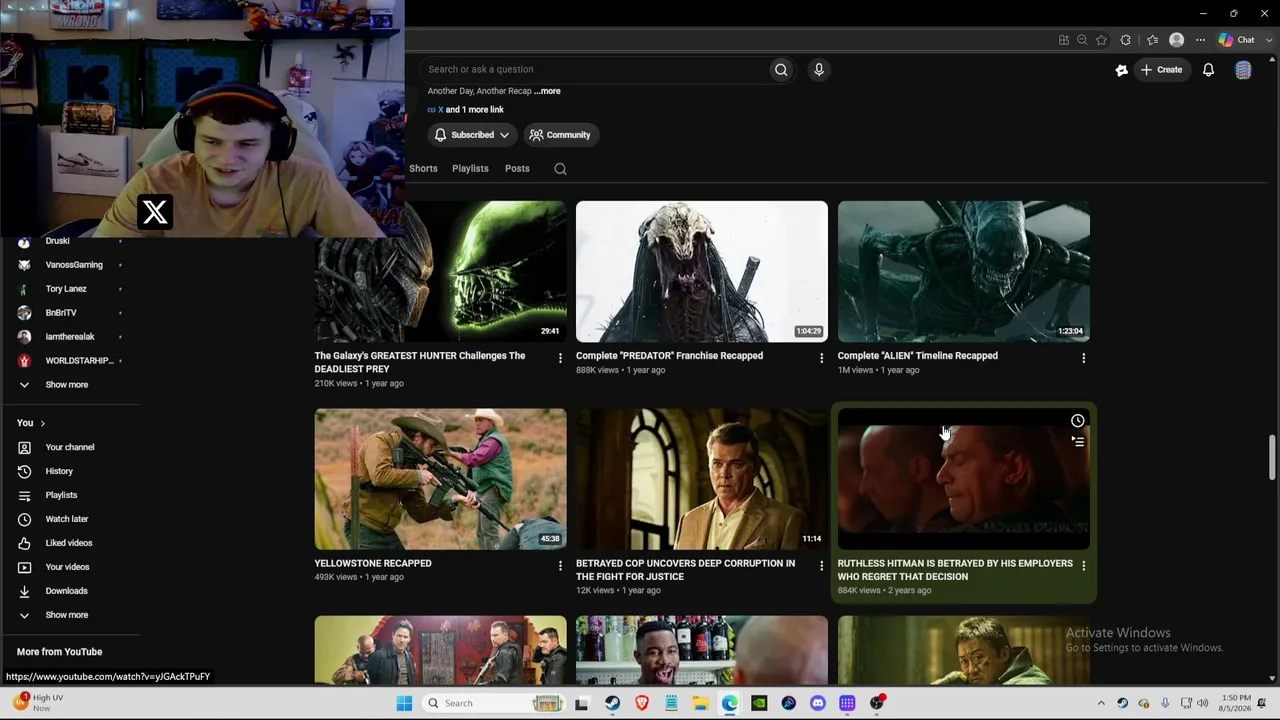Open the taskbar volume control icon

pyautogui.click(x=1202, y=703)
